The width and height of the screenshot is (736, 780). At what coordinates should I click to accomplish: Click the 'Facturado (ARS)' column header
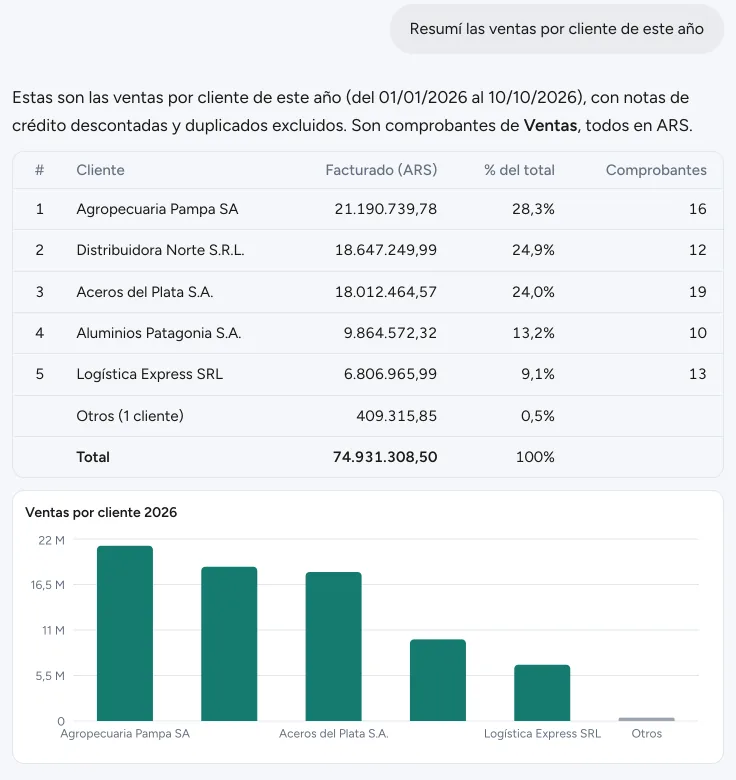pos(381,170)
